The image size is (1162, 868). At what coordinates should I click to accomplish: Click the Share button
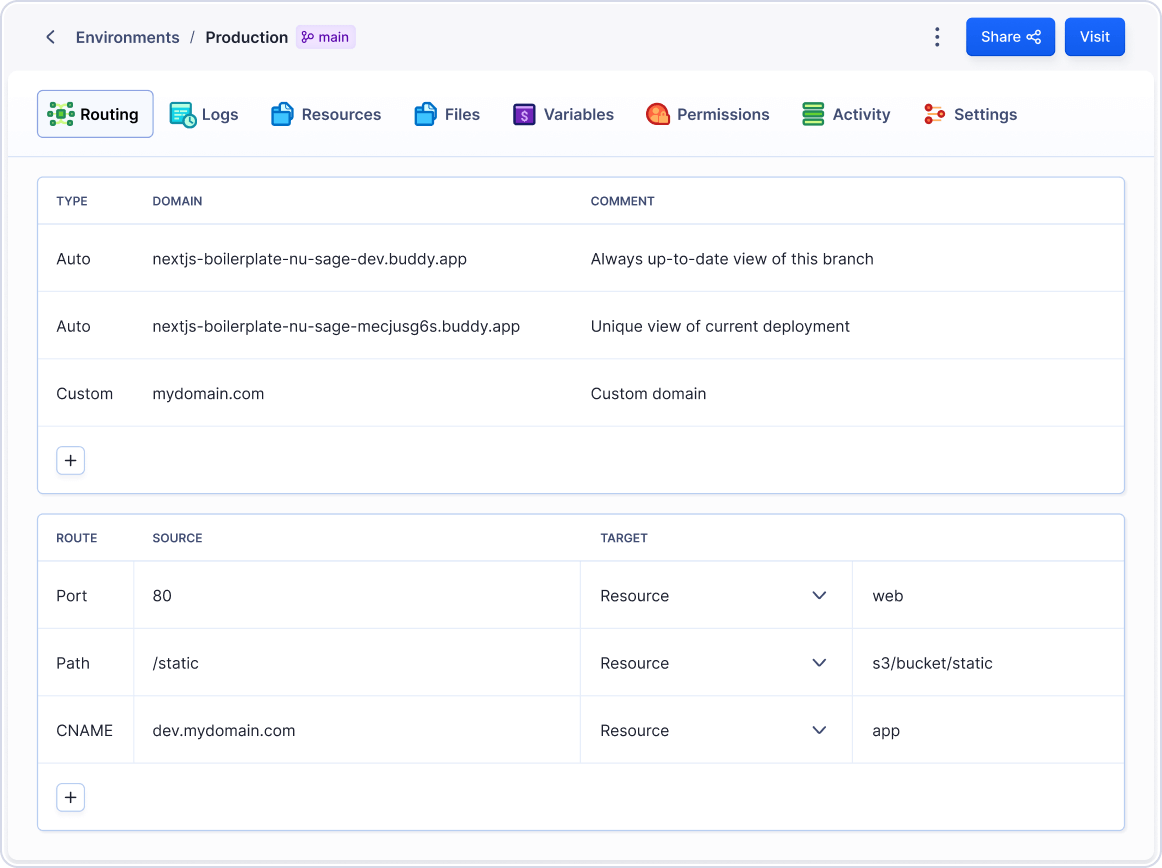pos(1010,37)
